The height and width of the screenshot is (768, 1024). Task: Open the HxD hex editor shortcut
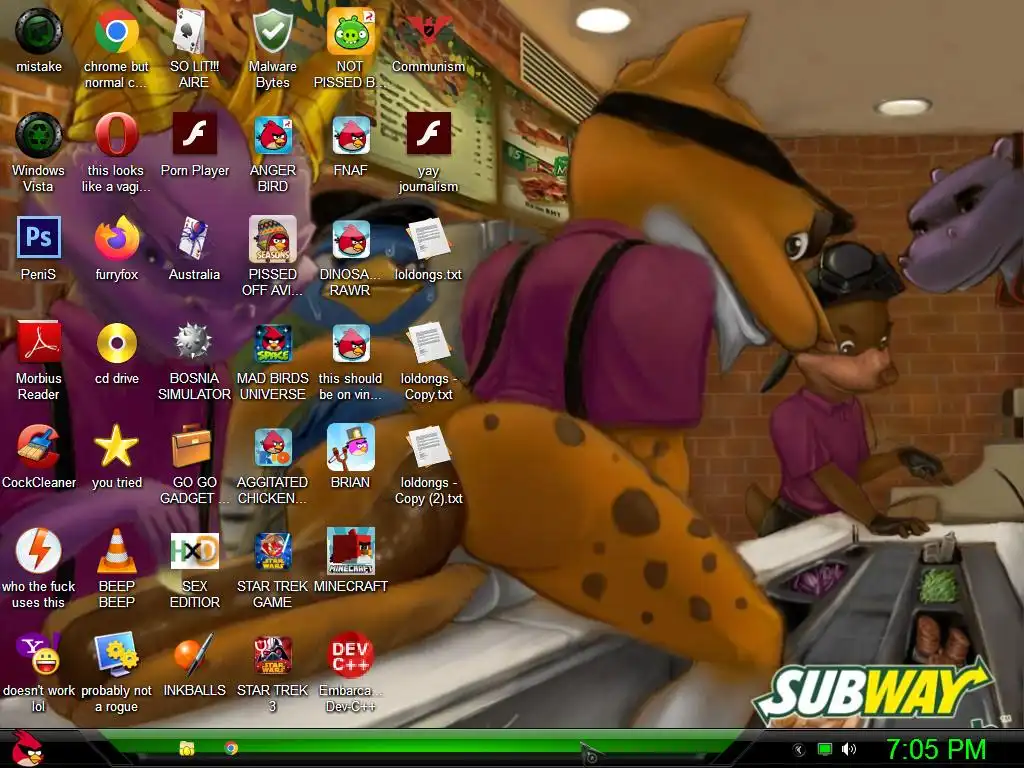click(x=194, y=551)
